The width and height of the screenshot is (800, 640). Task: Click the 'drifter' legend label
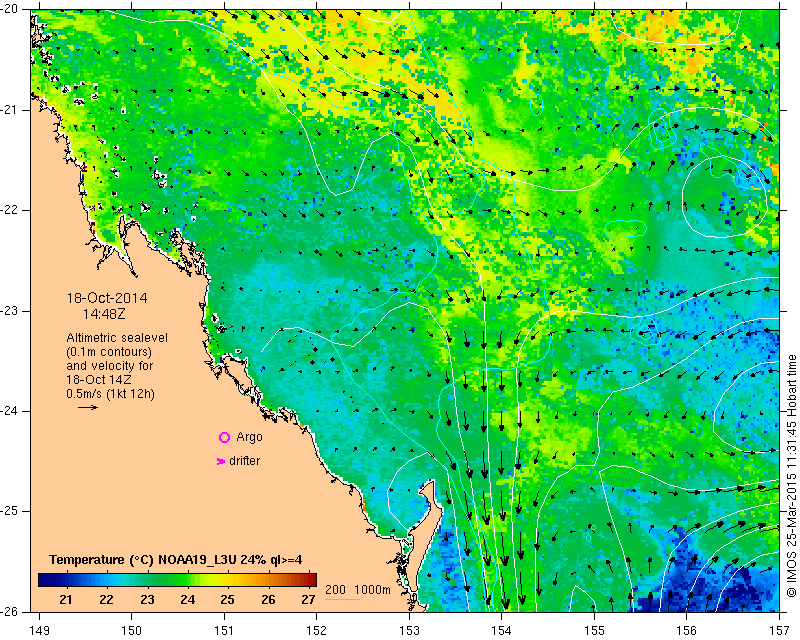(x=244, y=461)
